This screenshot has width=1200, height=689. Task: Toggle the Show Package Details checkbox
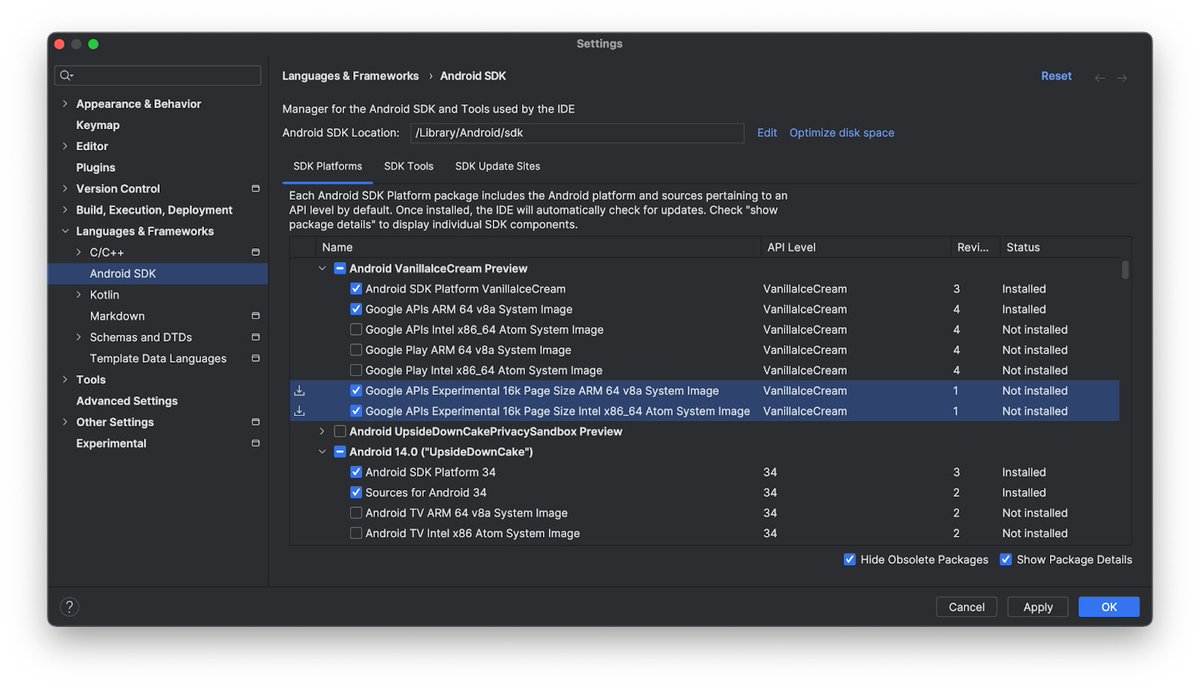coord(1006,560)
